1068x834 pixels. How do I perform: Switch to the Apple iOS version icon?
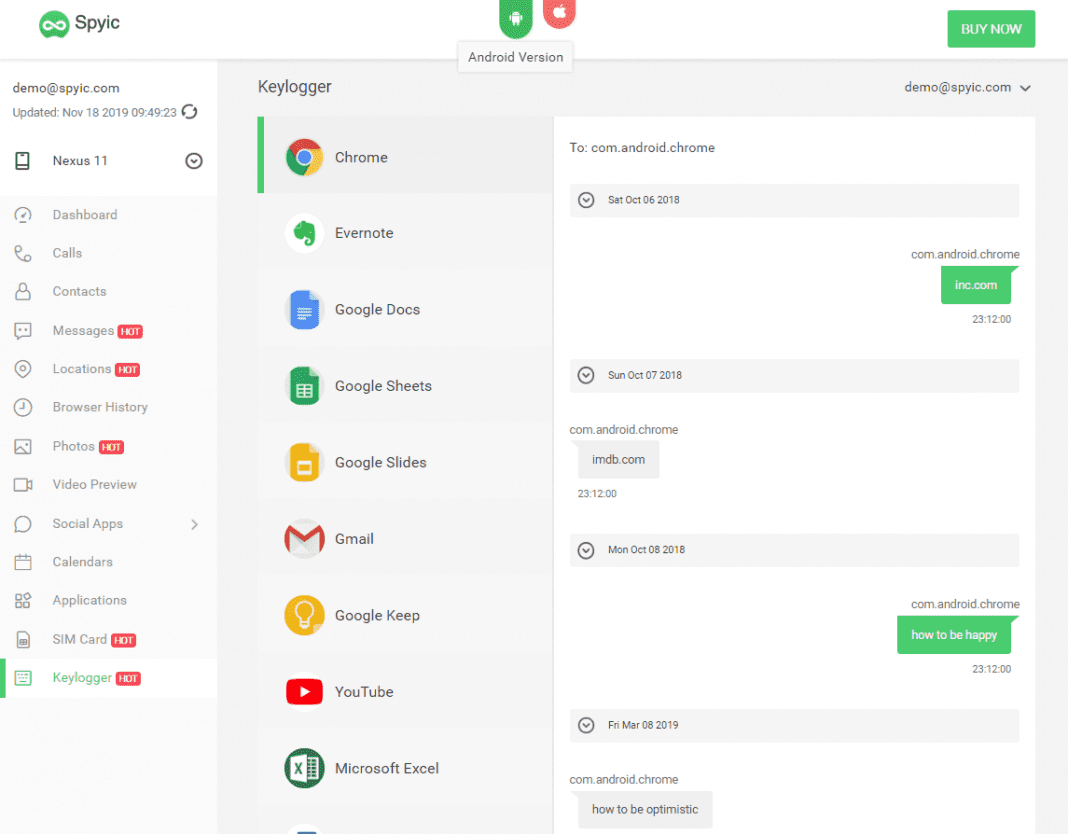[559, 12]
